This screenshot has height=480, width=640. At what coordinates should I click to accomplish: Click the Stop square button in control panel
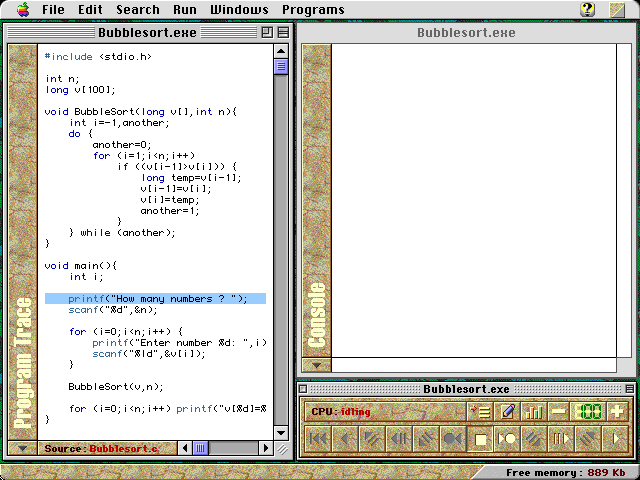pos(481,438)
